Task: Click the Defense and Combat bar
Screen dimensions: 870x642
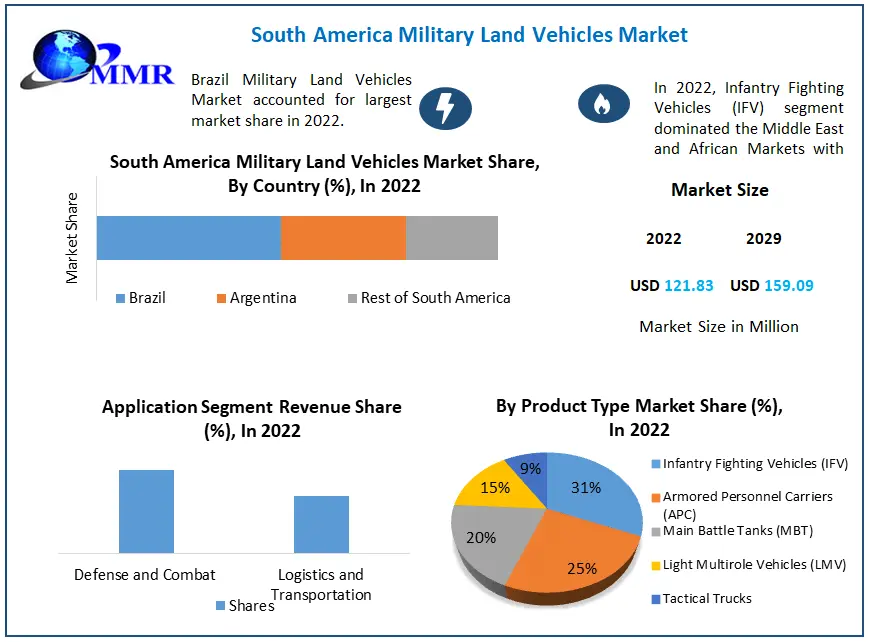Action: click(x=146, y=511)
